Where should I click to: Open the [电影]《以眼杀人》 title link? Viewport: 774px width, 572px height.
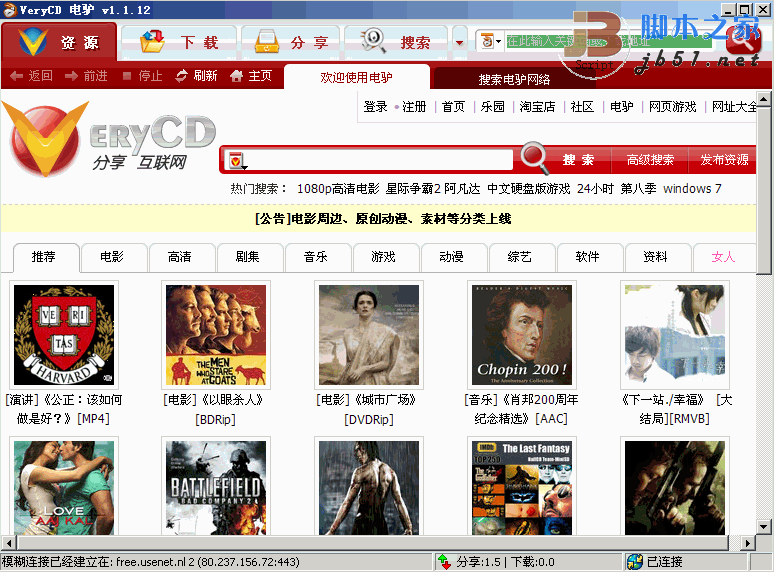tap(215, 410)
